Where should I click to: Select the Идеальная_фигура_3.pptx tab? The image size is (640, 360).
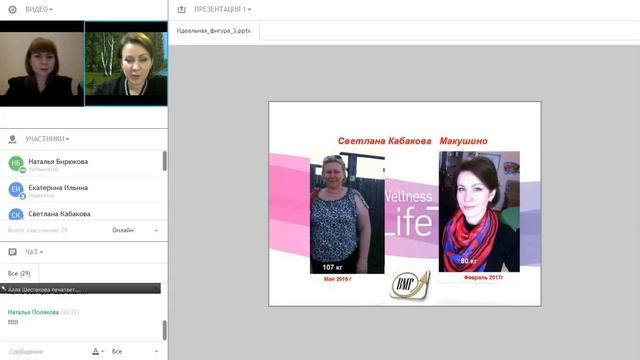213,31
